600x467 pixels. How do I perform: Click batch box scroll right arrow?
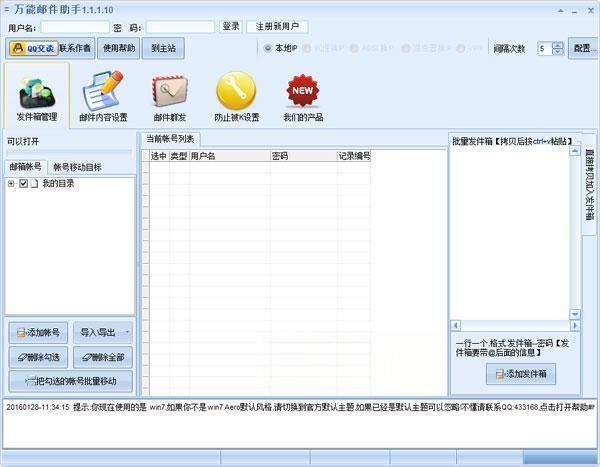tap(575, 325)
